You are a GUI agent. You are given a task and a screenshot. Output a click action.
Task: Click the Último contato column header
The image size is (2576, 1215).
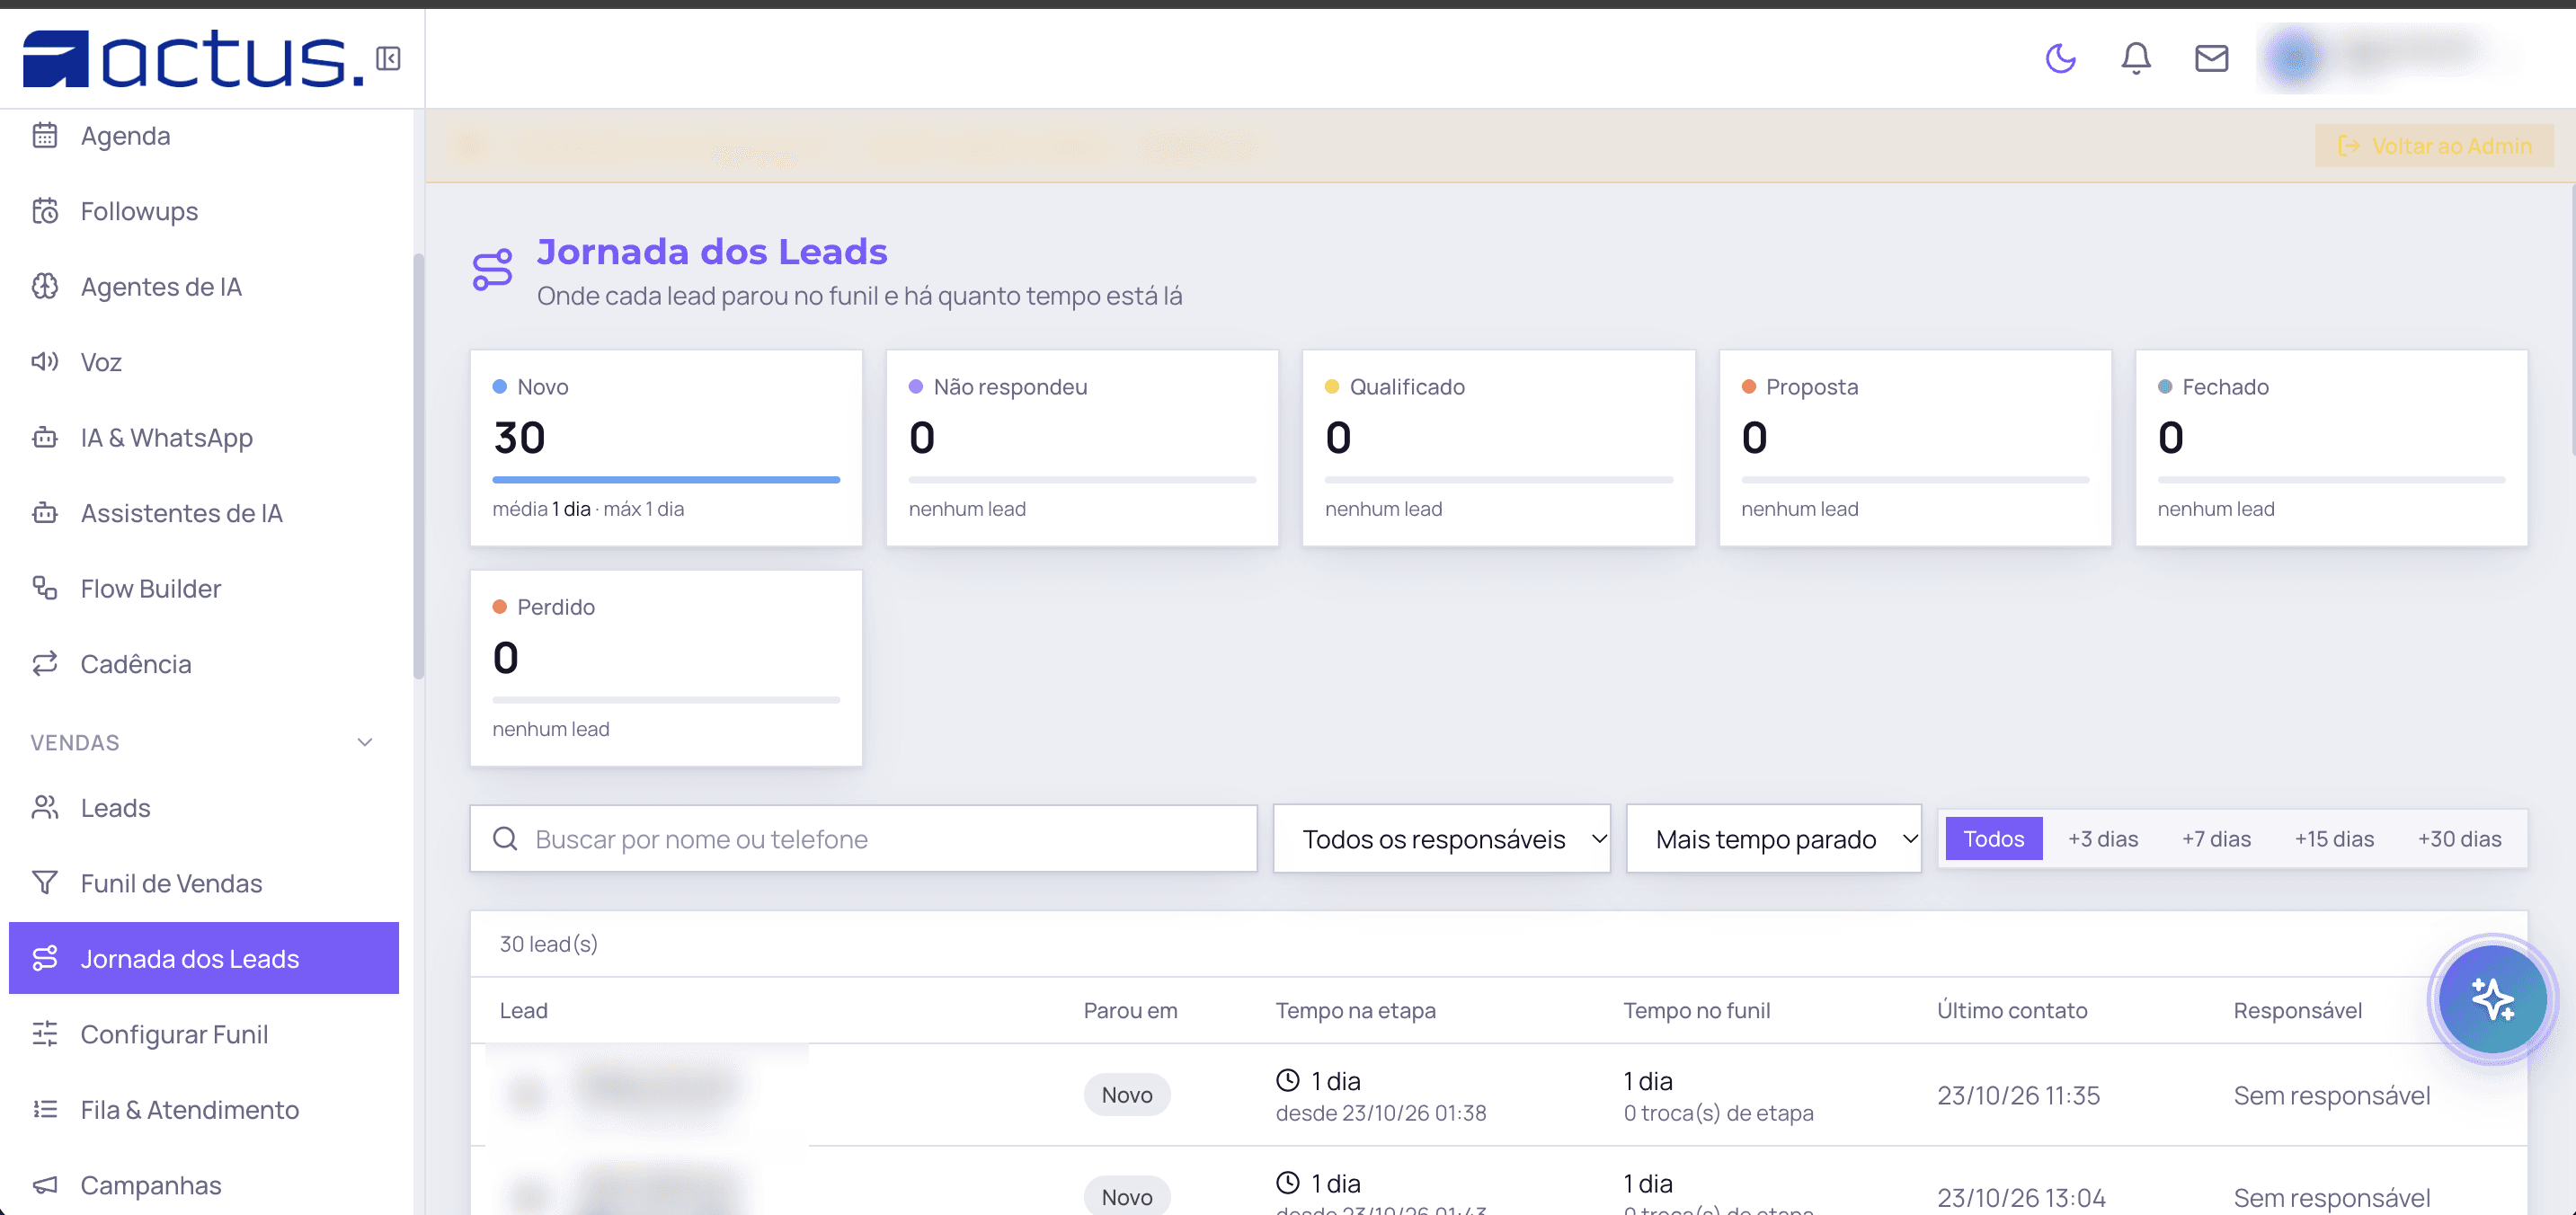click(x=2012, y=1010)
